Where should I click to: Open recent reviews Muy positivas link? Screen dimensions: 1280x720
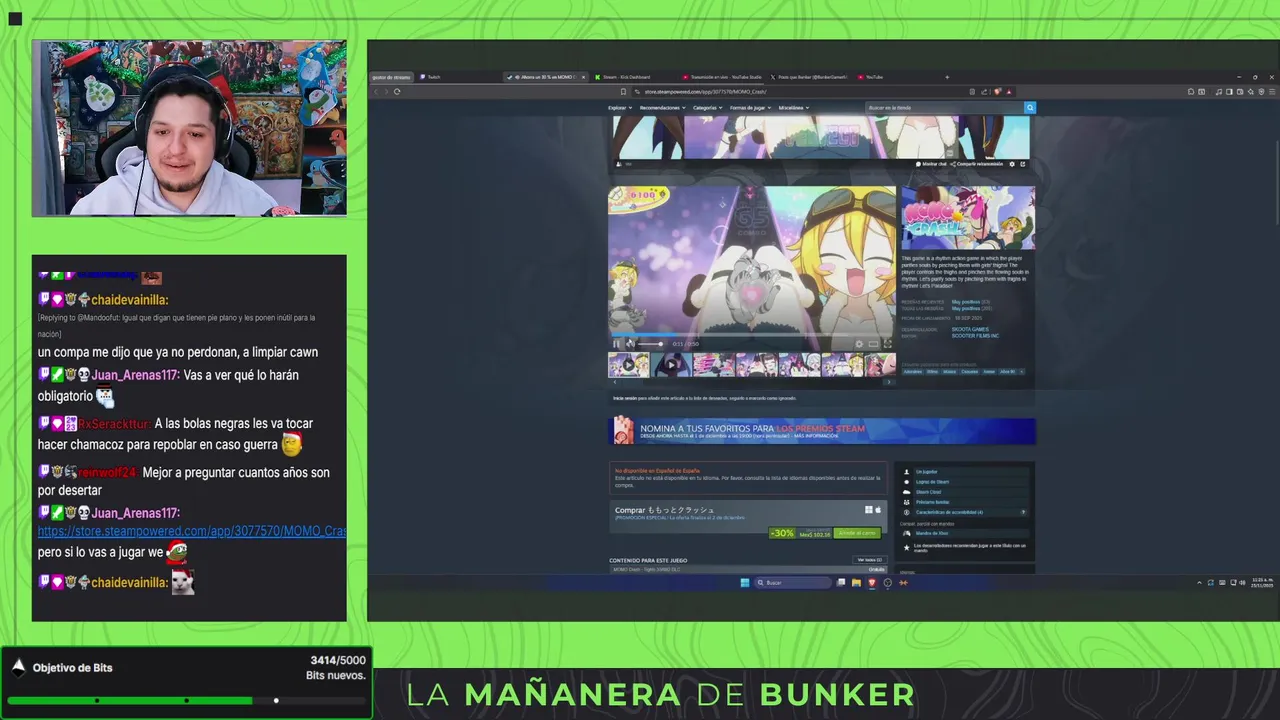pyautogui.click(x=965, y=302)
